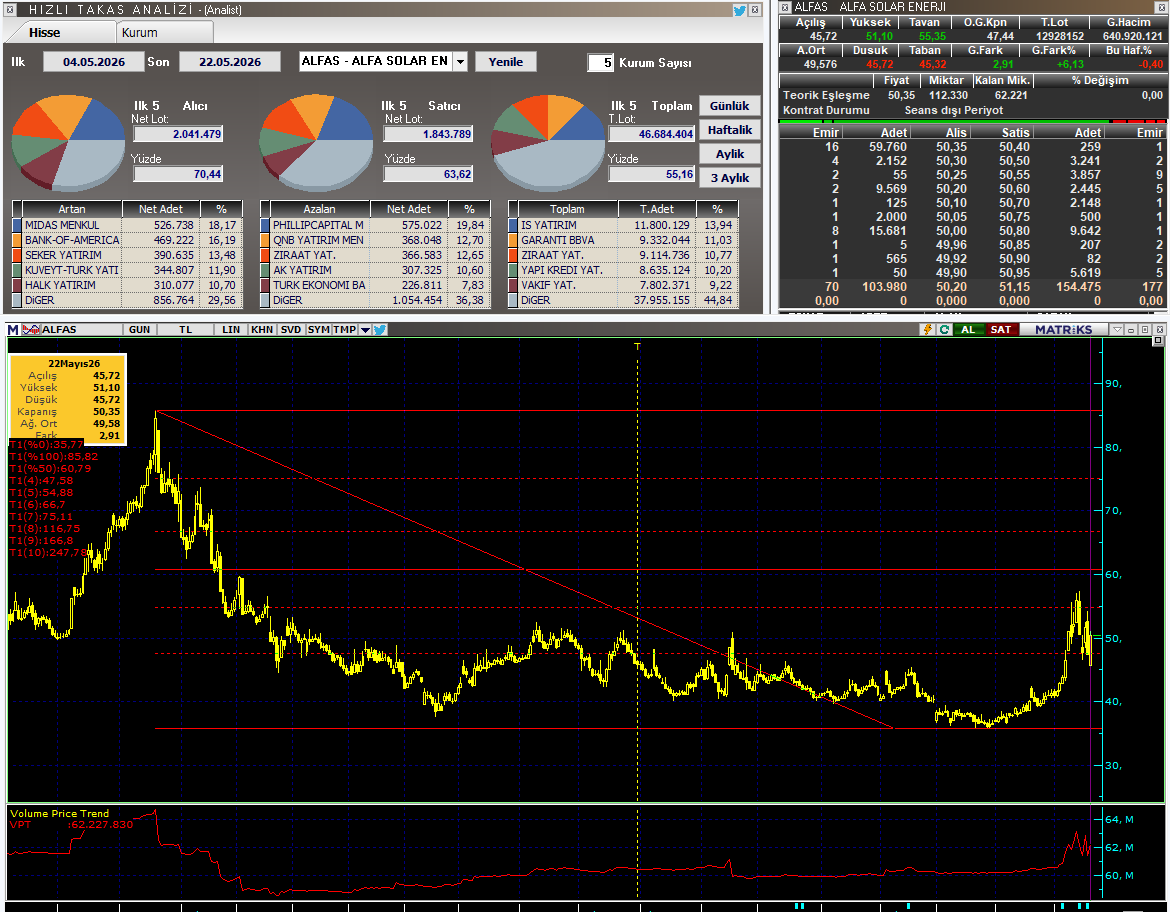Click the red SAT sell button
The height and width of the screenshot is (912, 1170).
coord(1001,329)
